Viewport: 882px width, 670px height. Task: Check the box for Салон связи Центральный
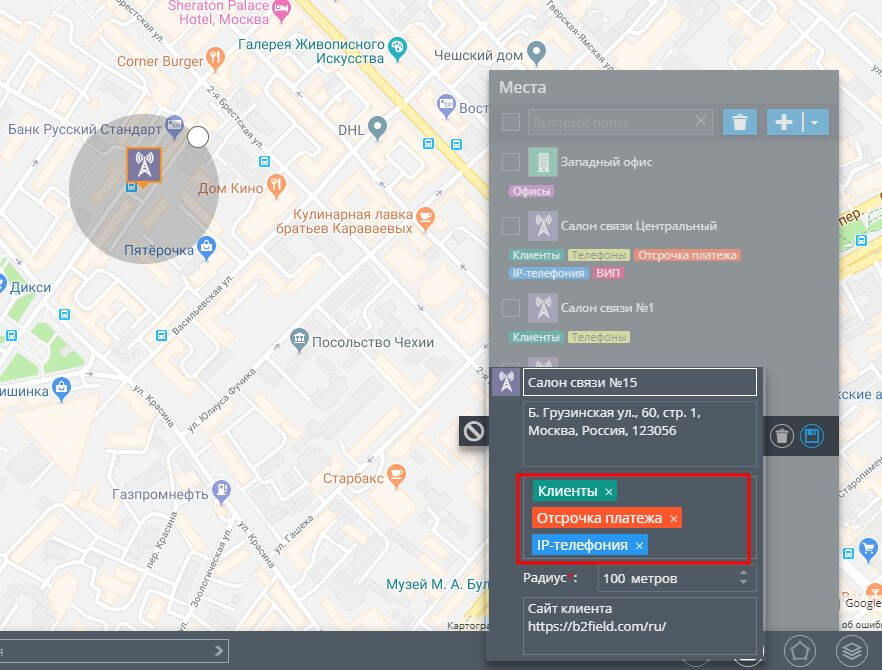pos(511,226)
